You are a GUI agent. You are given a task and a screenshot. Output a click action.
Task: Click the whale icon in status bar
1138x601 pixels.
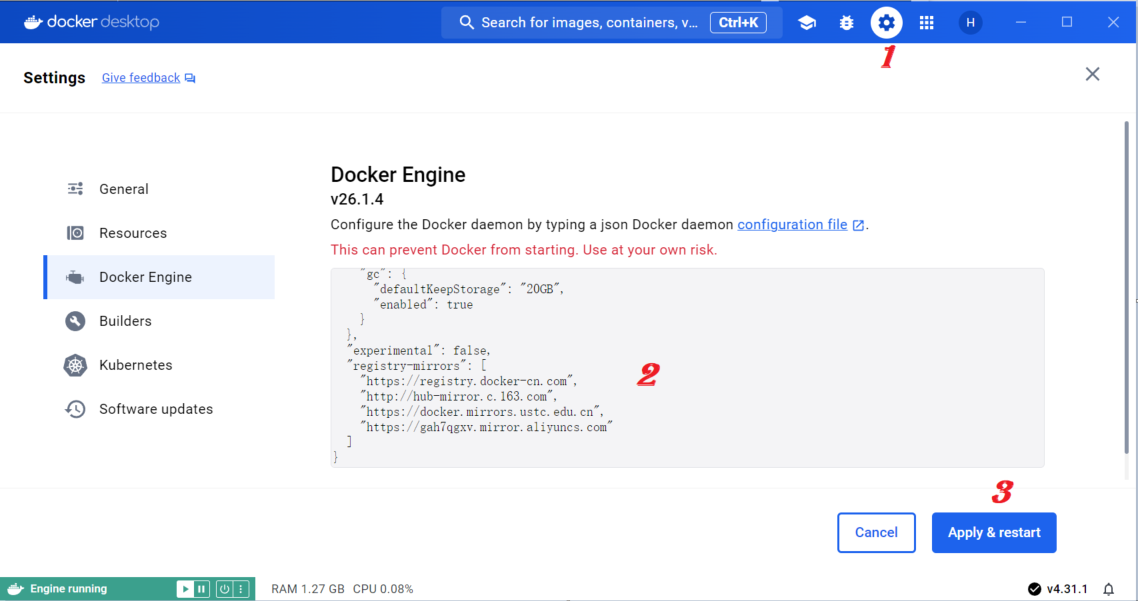pyautogui.click(x=15, y=589)
